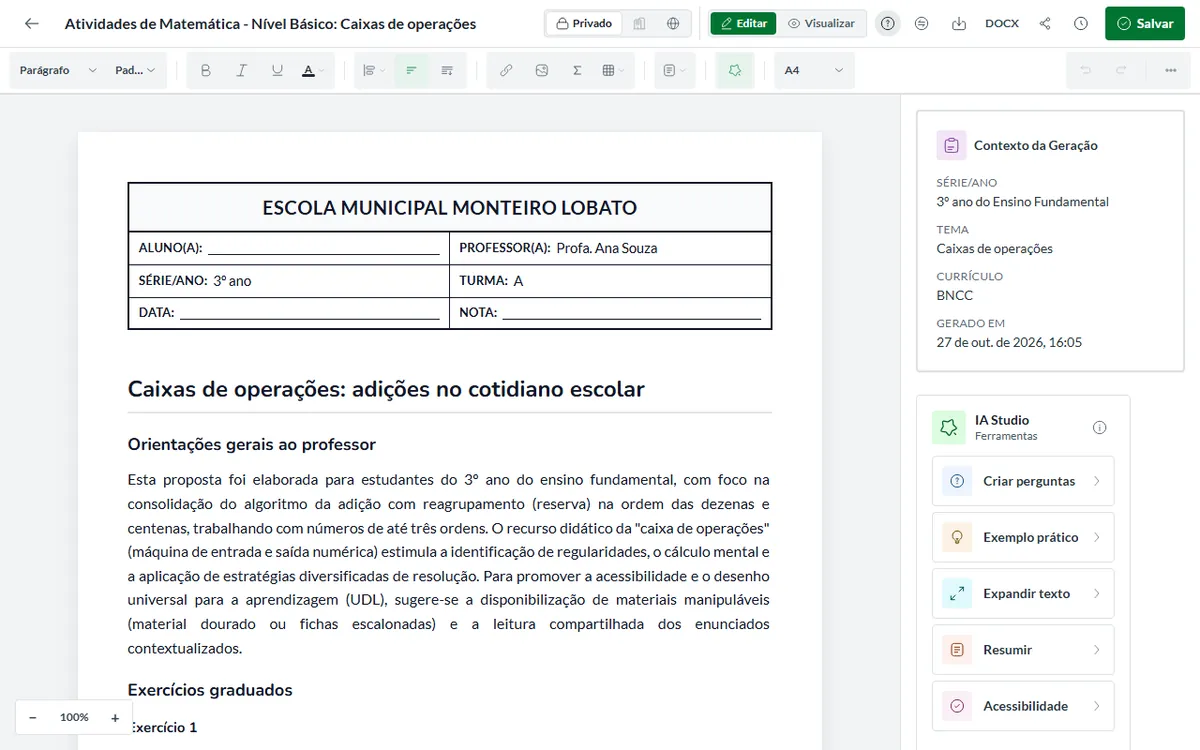Click the undo arrow
This screenshot has width=1200, height=750.
(x=1085, y=70)
